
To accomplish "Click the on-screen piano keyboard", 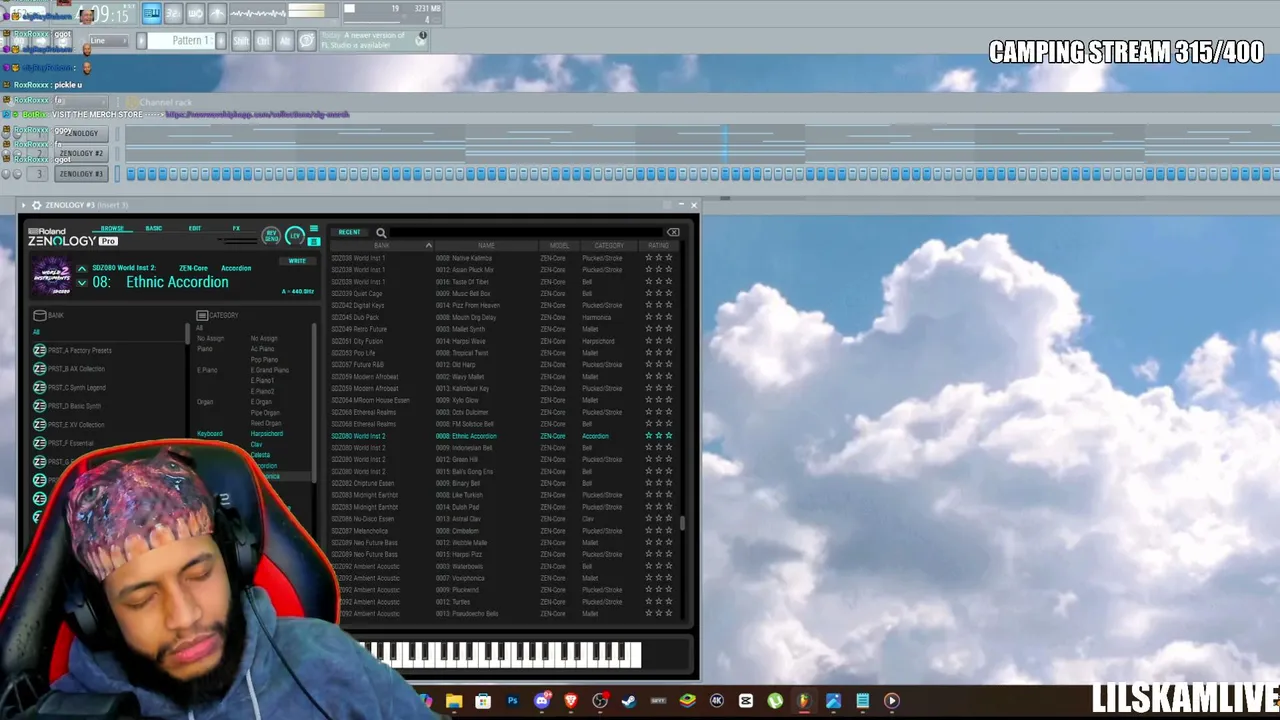I will click(x=500, y=655).
